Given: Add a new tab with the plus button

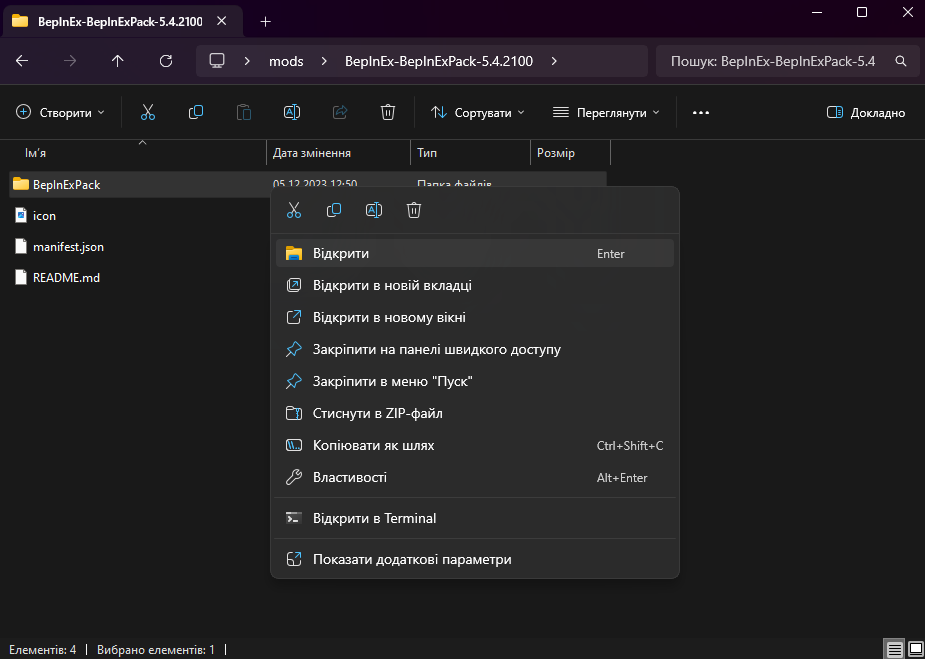Looking at the screenshot, I should (266, 22).
